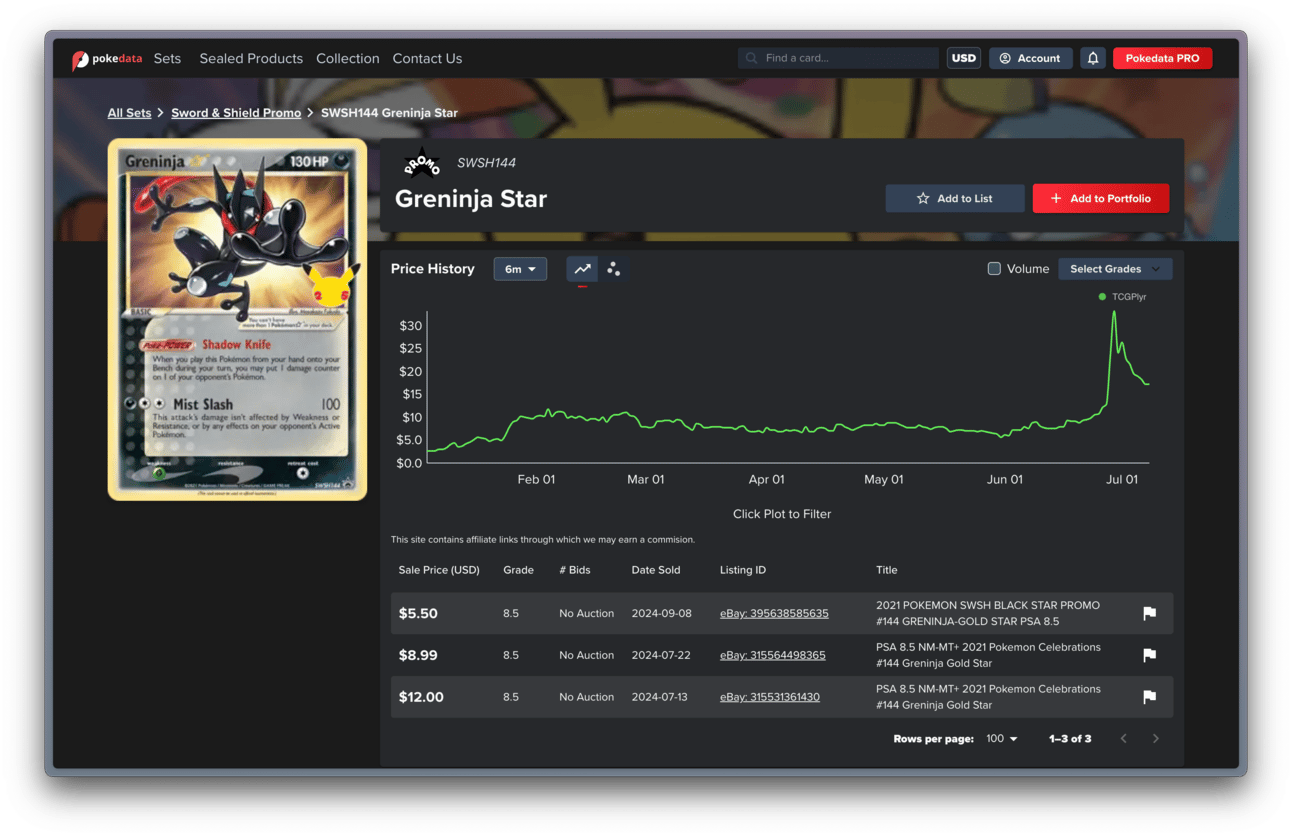
Task: Open eBay listing 395638585635
Action: pyautogui.click(x=774, y=613)
